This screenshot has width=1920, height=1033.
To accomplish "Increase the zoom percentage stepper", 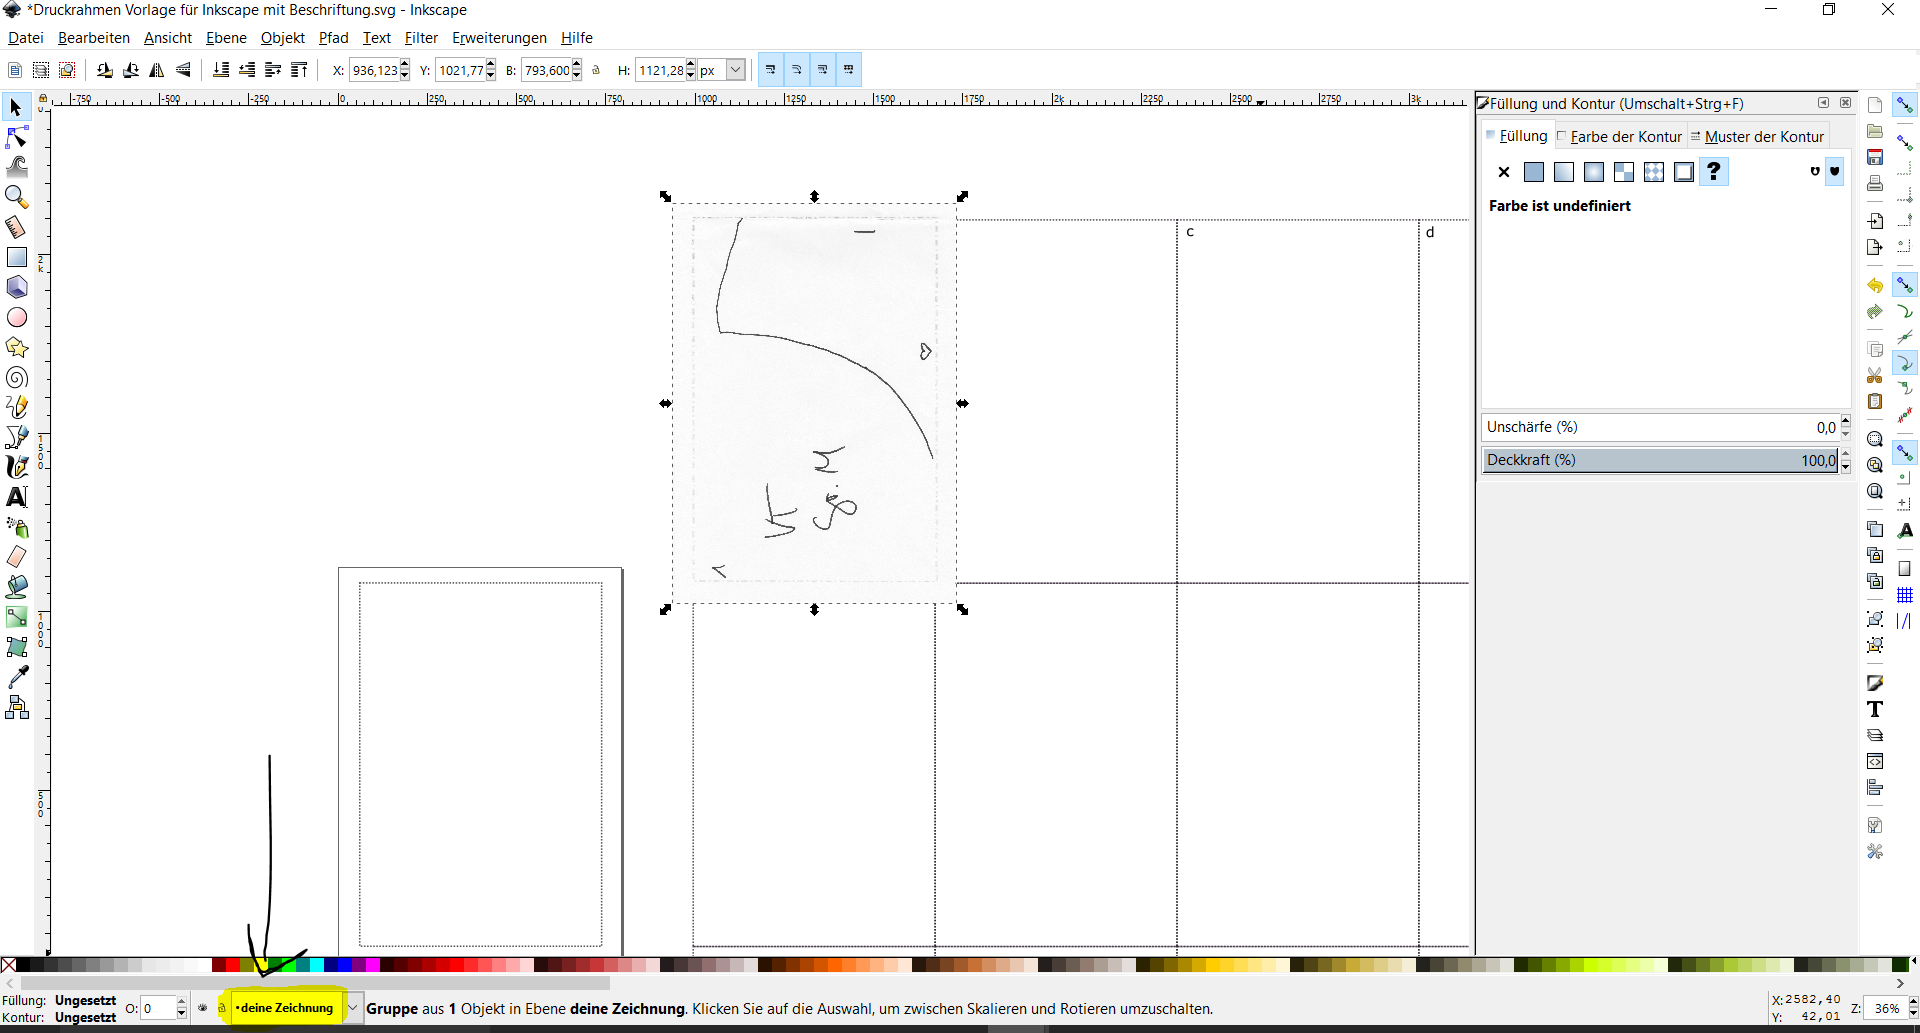I will pyautogui.click(x=1912, y=1002).
